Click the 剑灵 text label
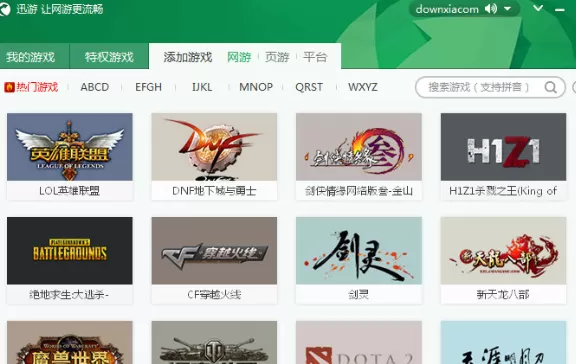This screenshot has width=576, height=364. point(359,295)
